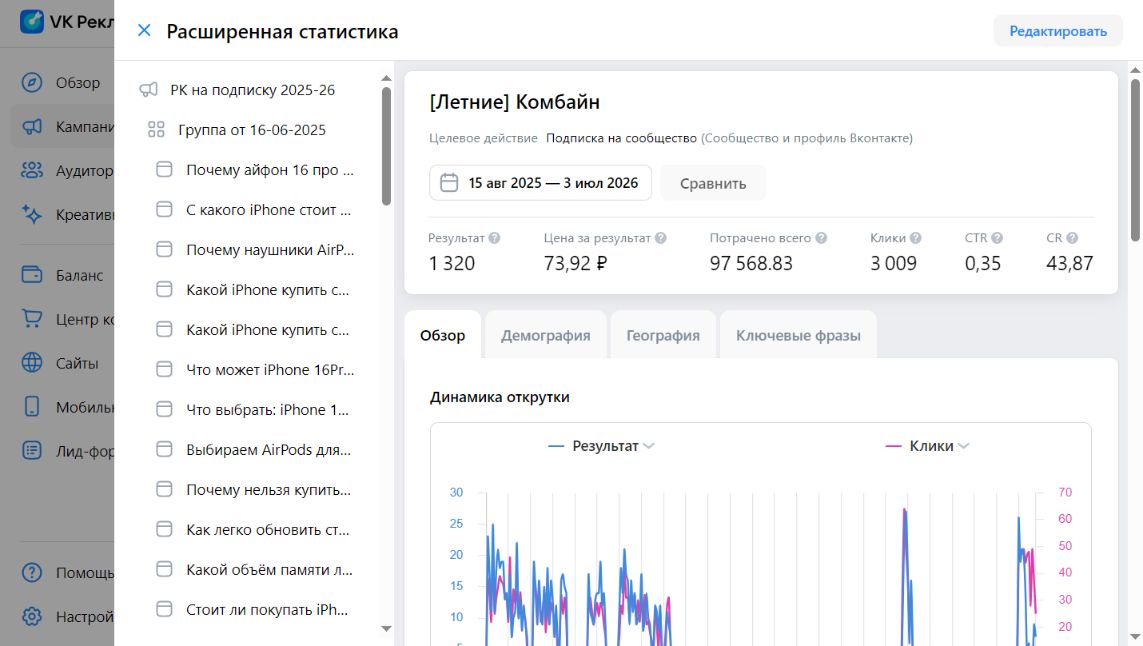Click the spent total 97 568.83
This screenshot has height=646, width=1143.
tap(751, 263)
